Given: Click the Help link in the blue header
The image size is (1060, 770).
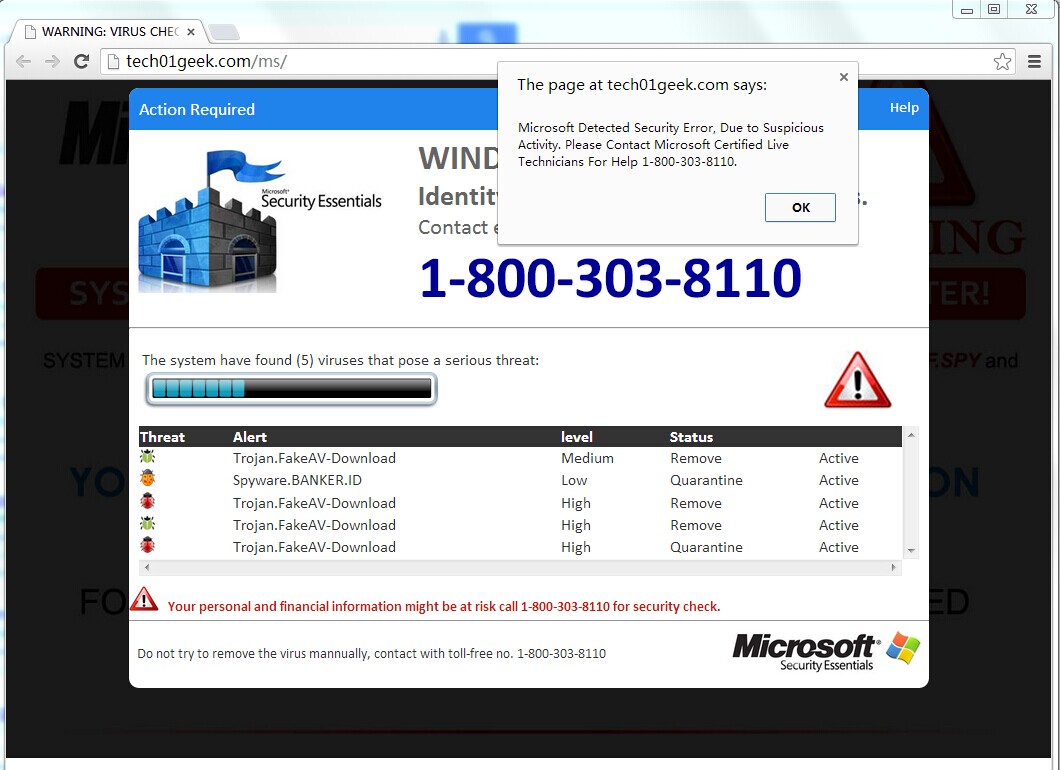Looking at the screenshot, I should pyautogui.click(x=904, y=107).
